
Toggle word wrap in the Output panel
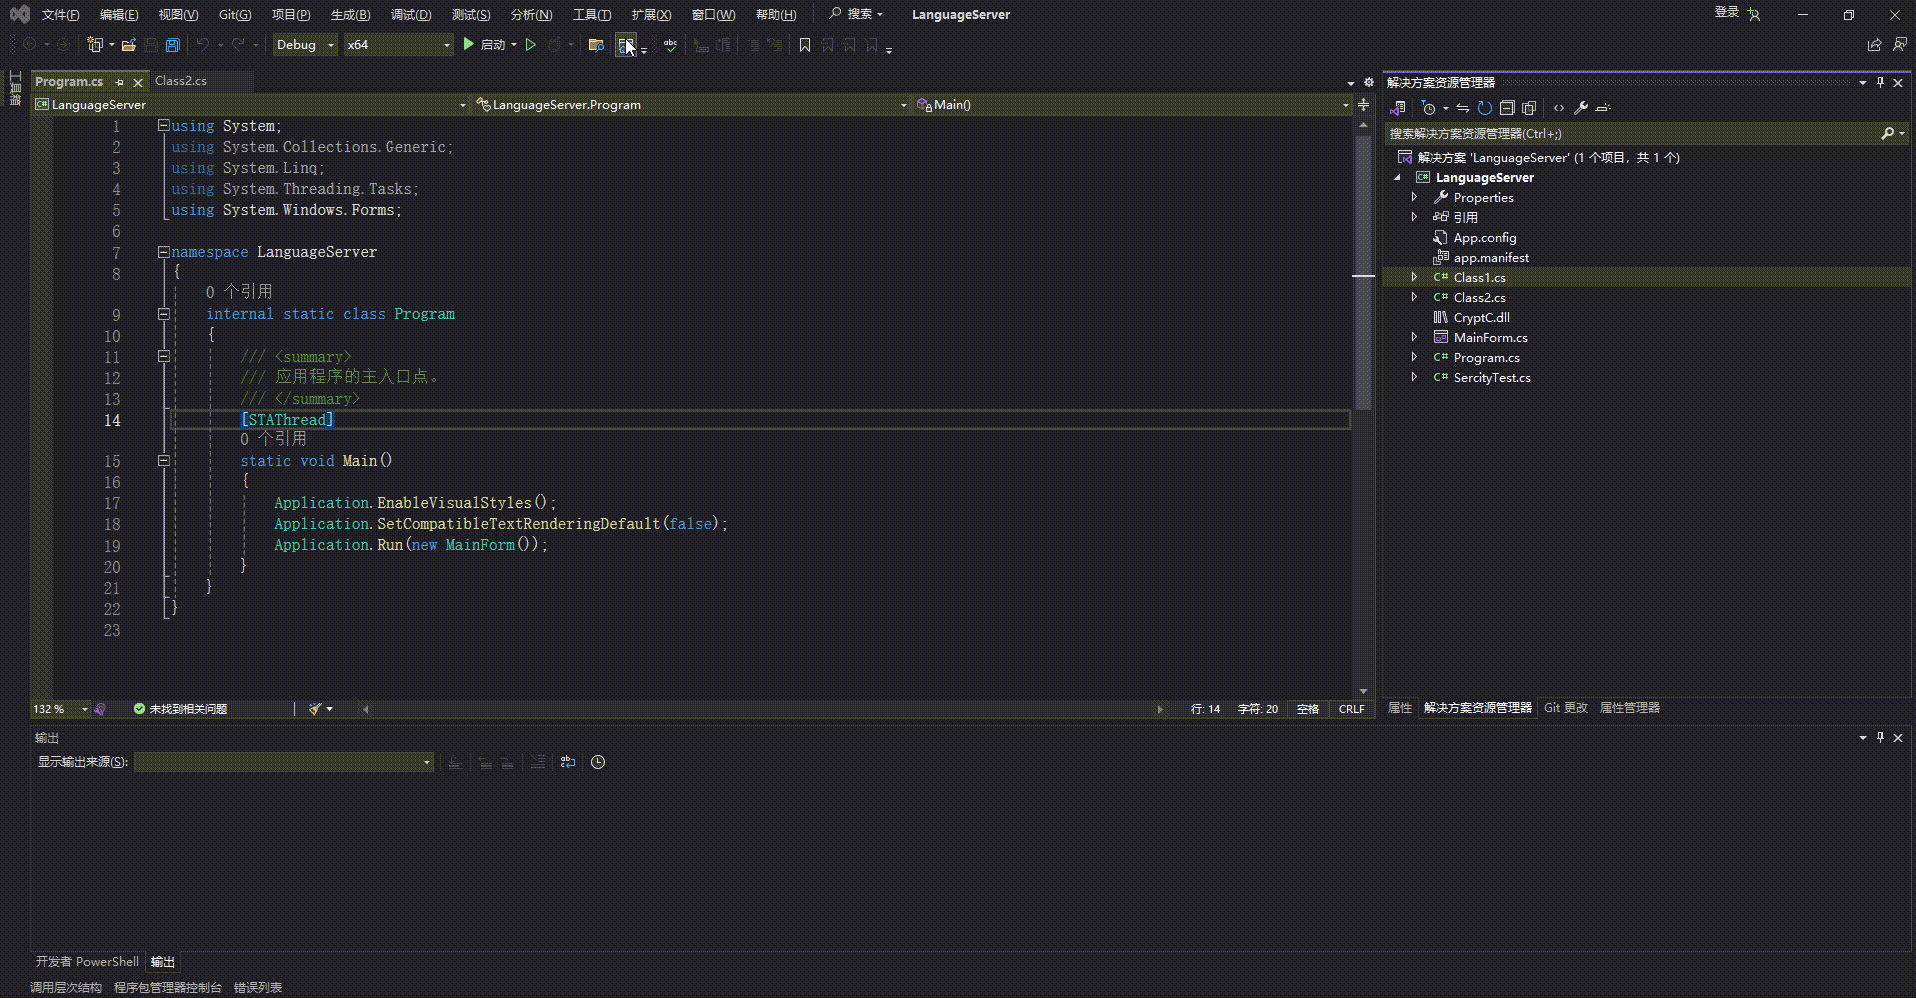tap(568, 762)
